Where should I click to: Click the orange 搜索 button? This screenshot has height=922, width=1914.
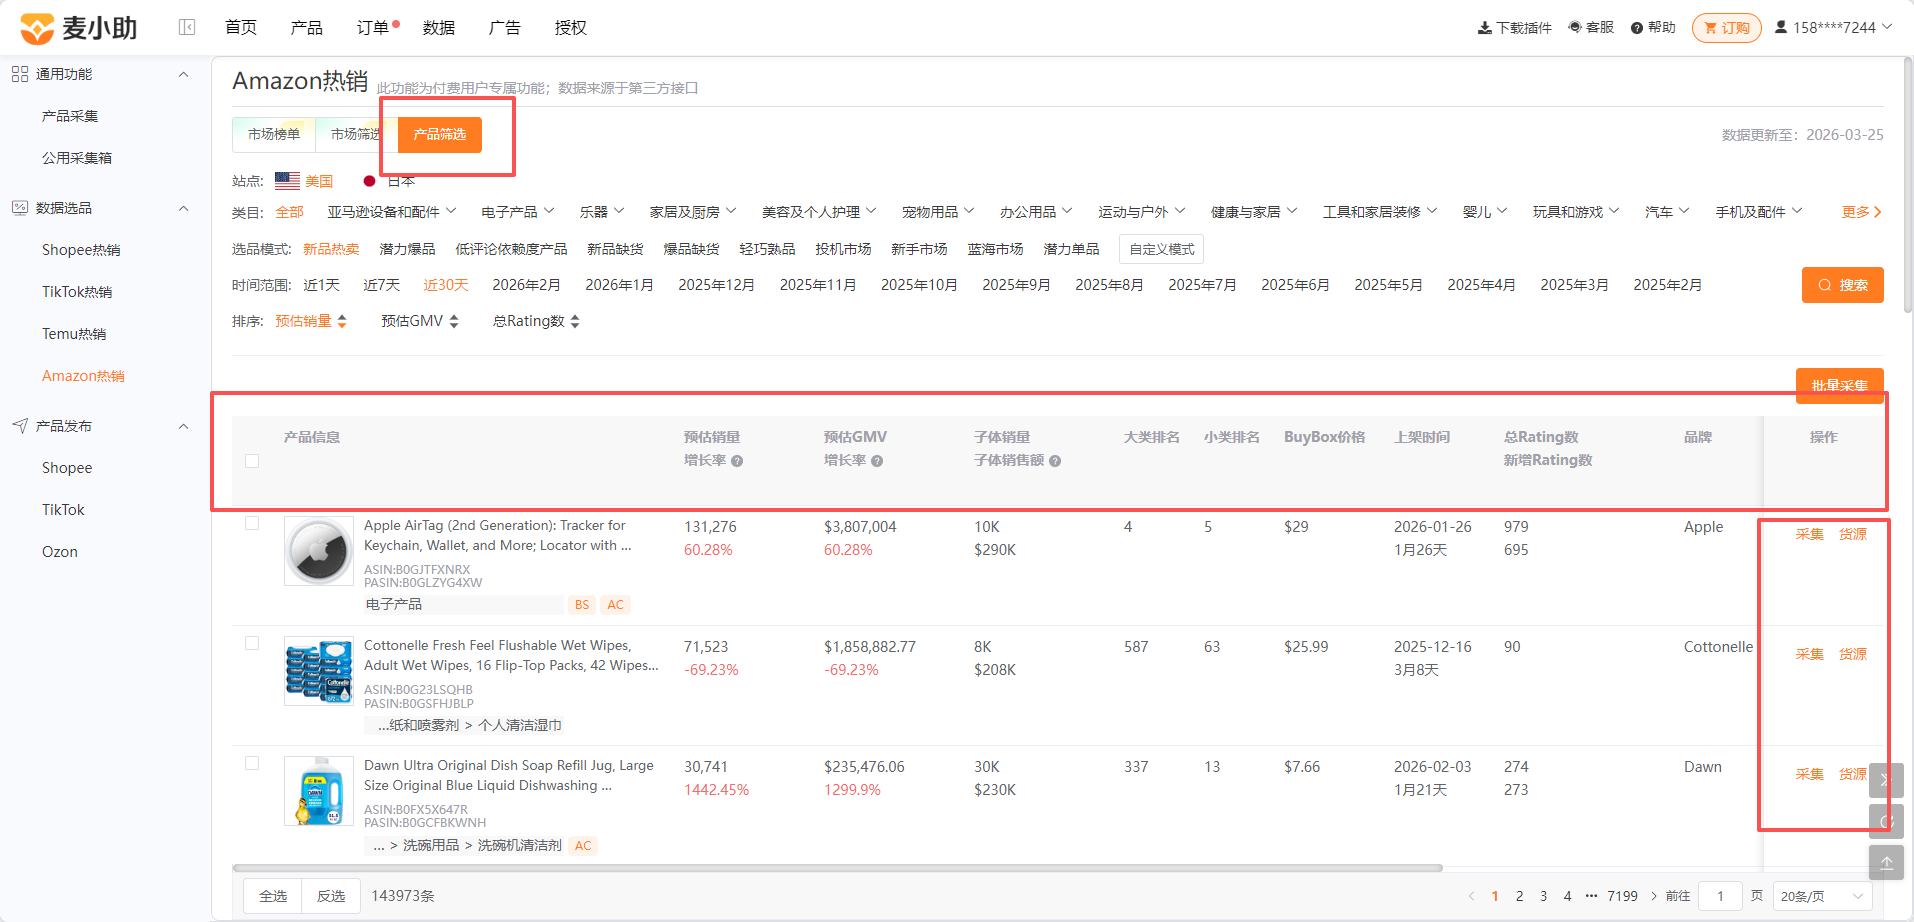[1843, 285]
